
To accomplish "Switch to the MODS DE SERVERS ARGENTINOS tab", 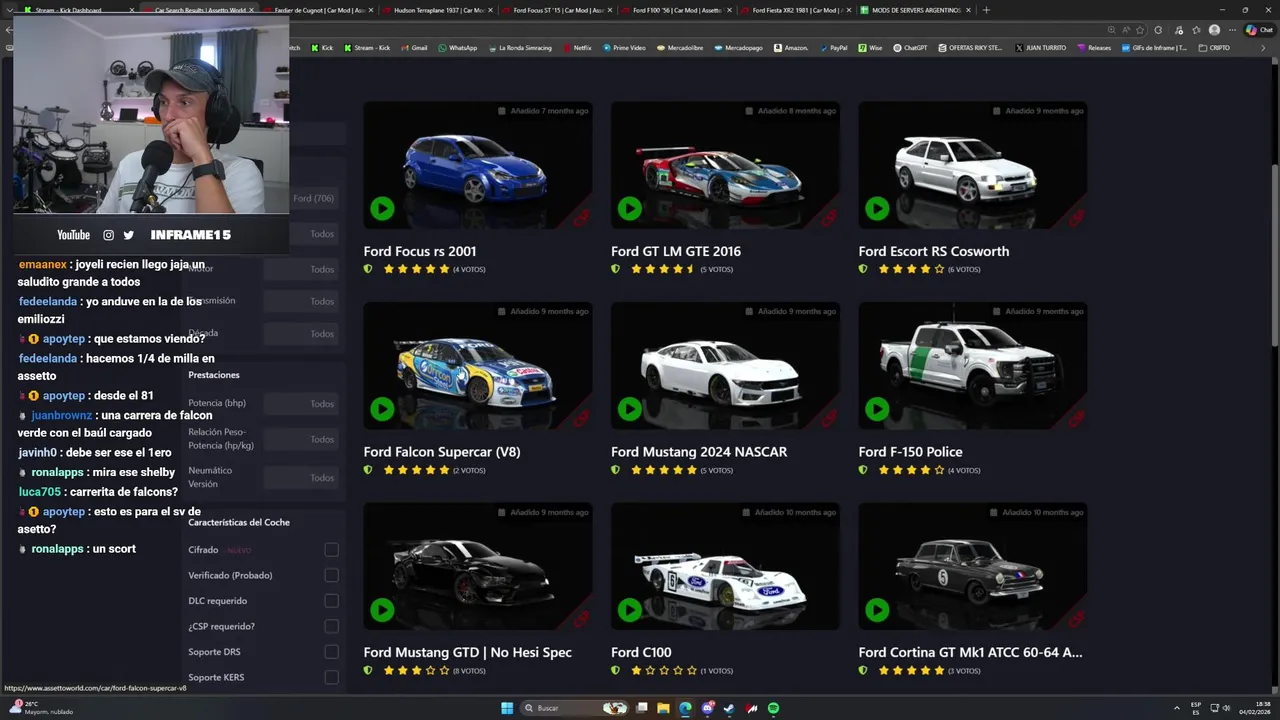I will tap(916, 10).
